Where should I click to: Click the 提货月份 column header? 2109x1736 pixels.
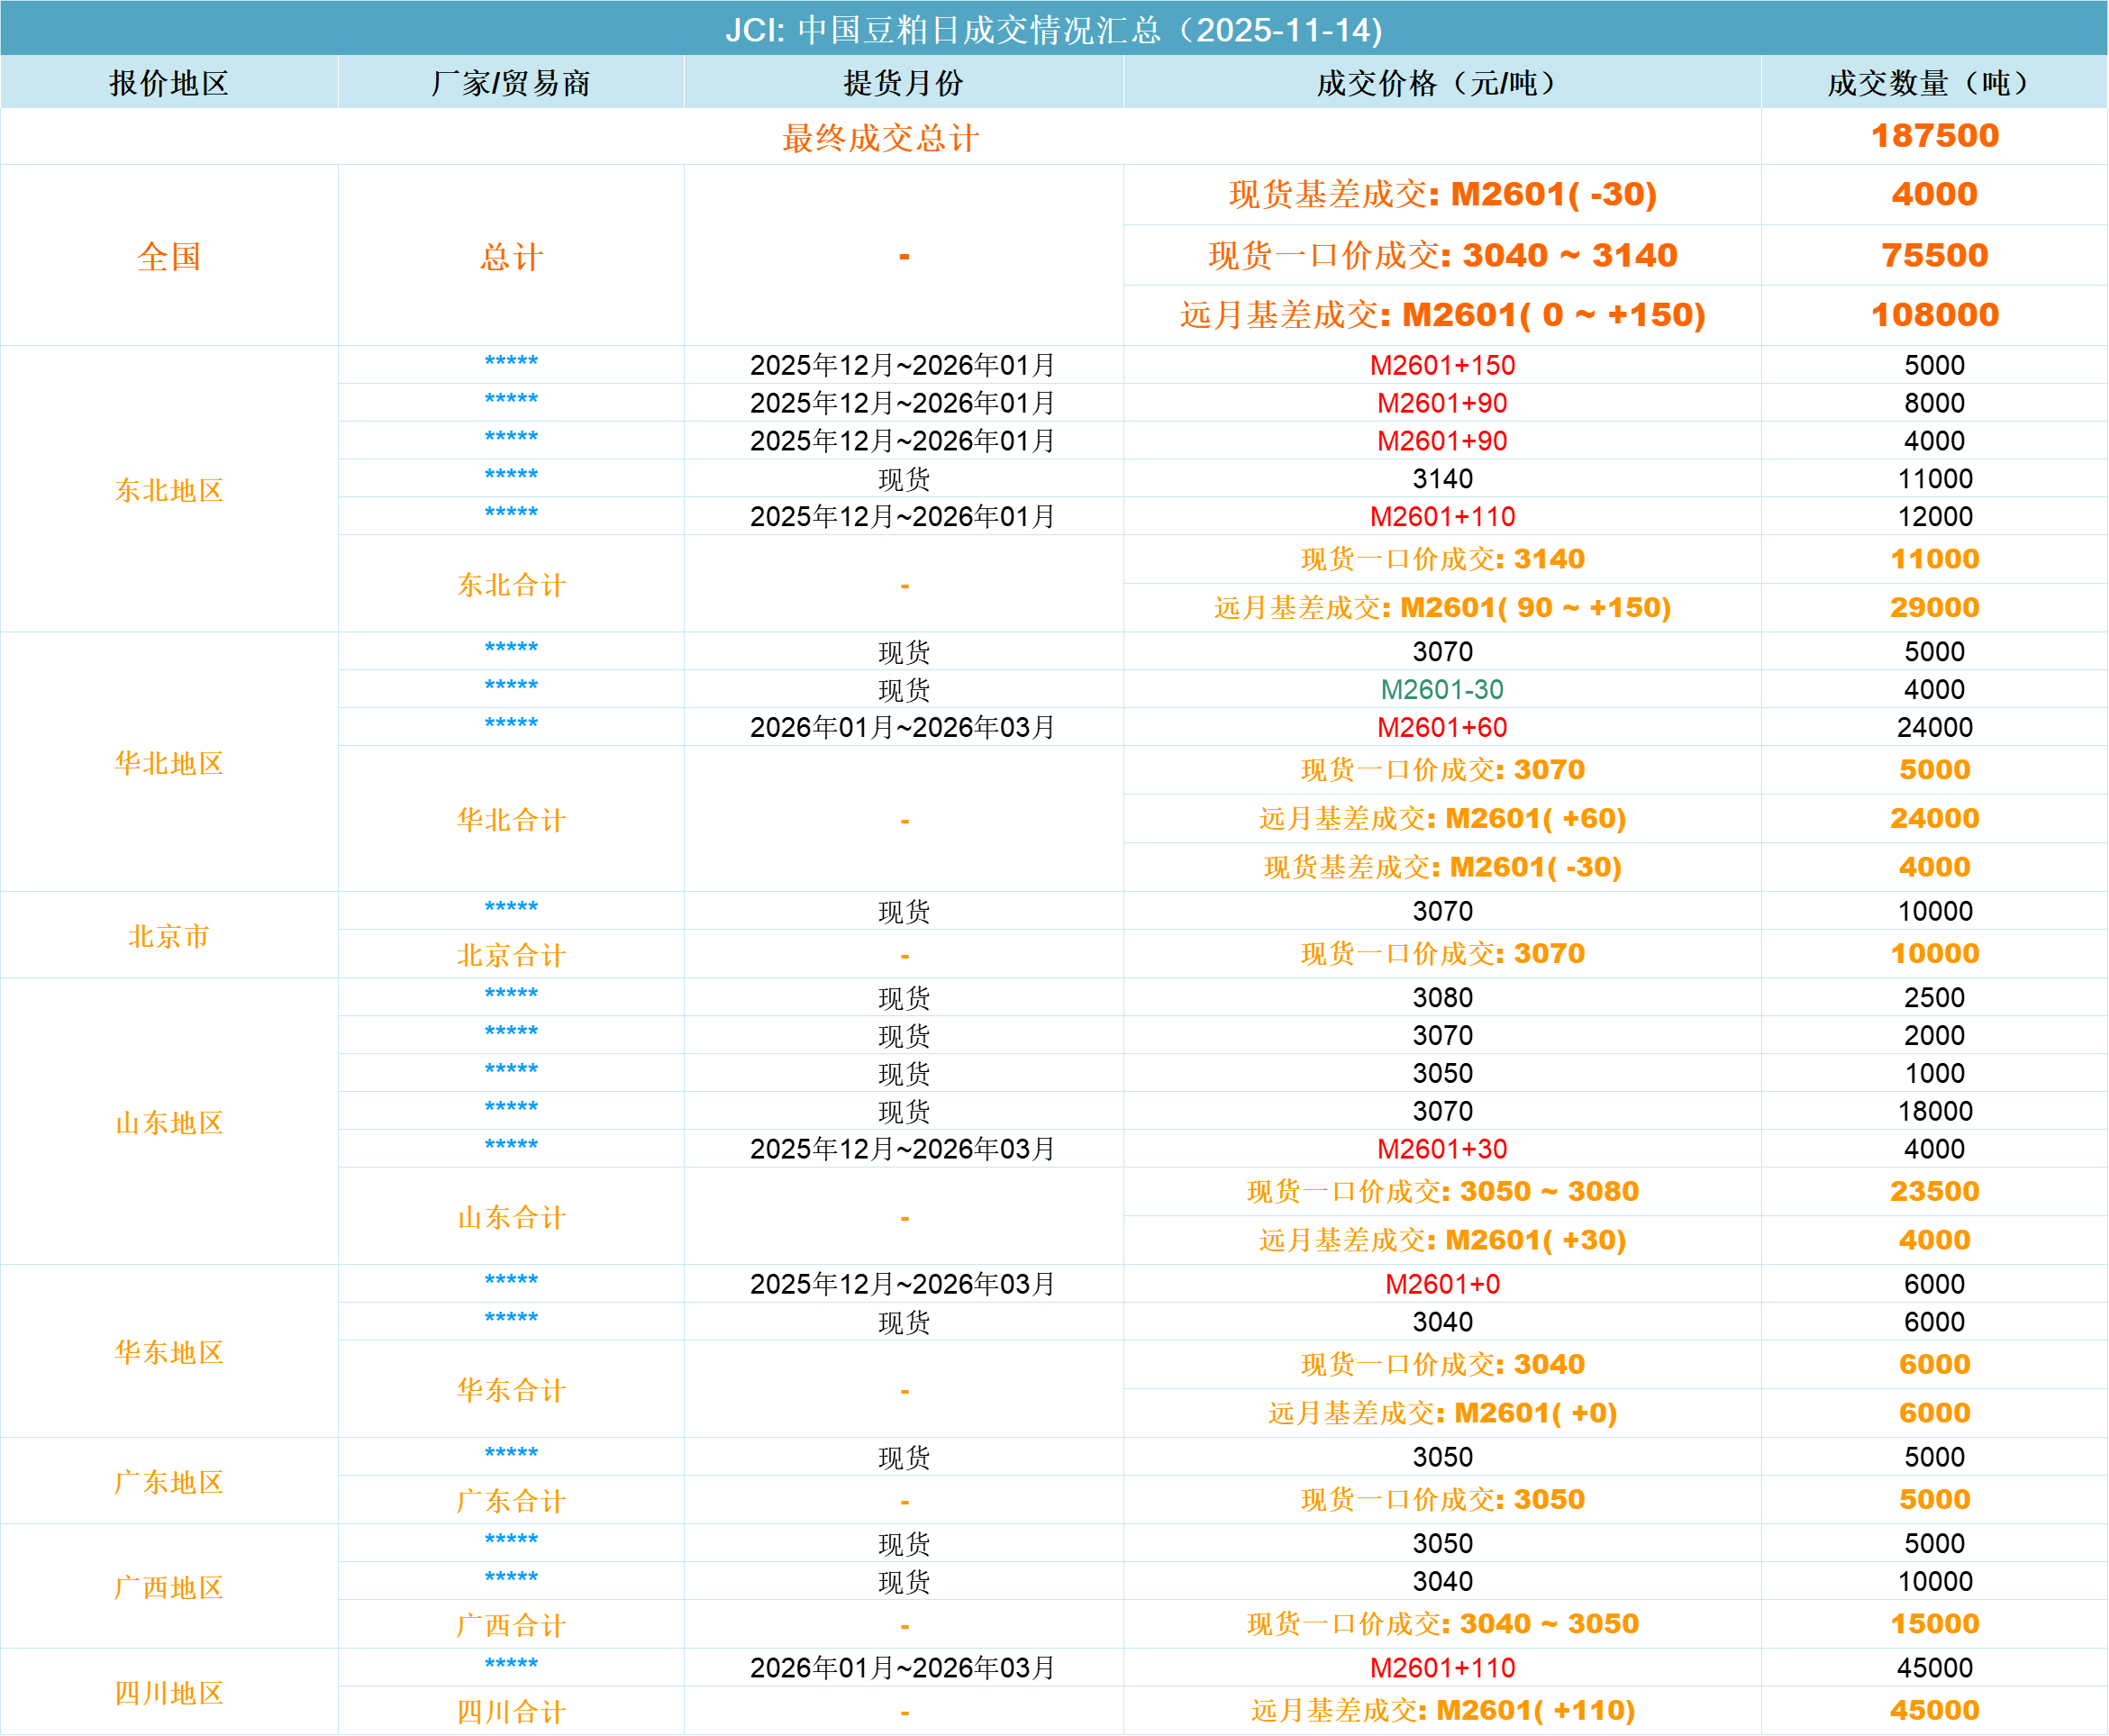point(903,83)
